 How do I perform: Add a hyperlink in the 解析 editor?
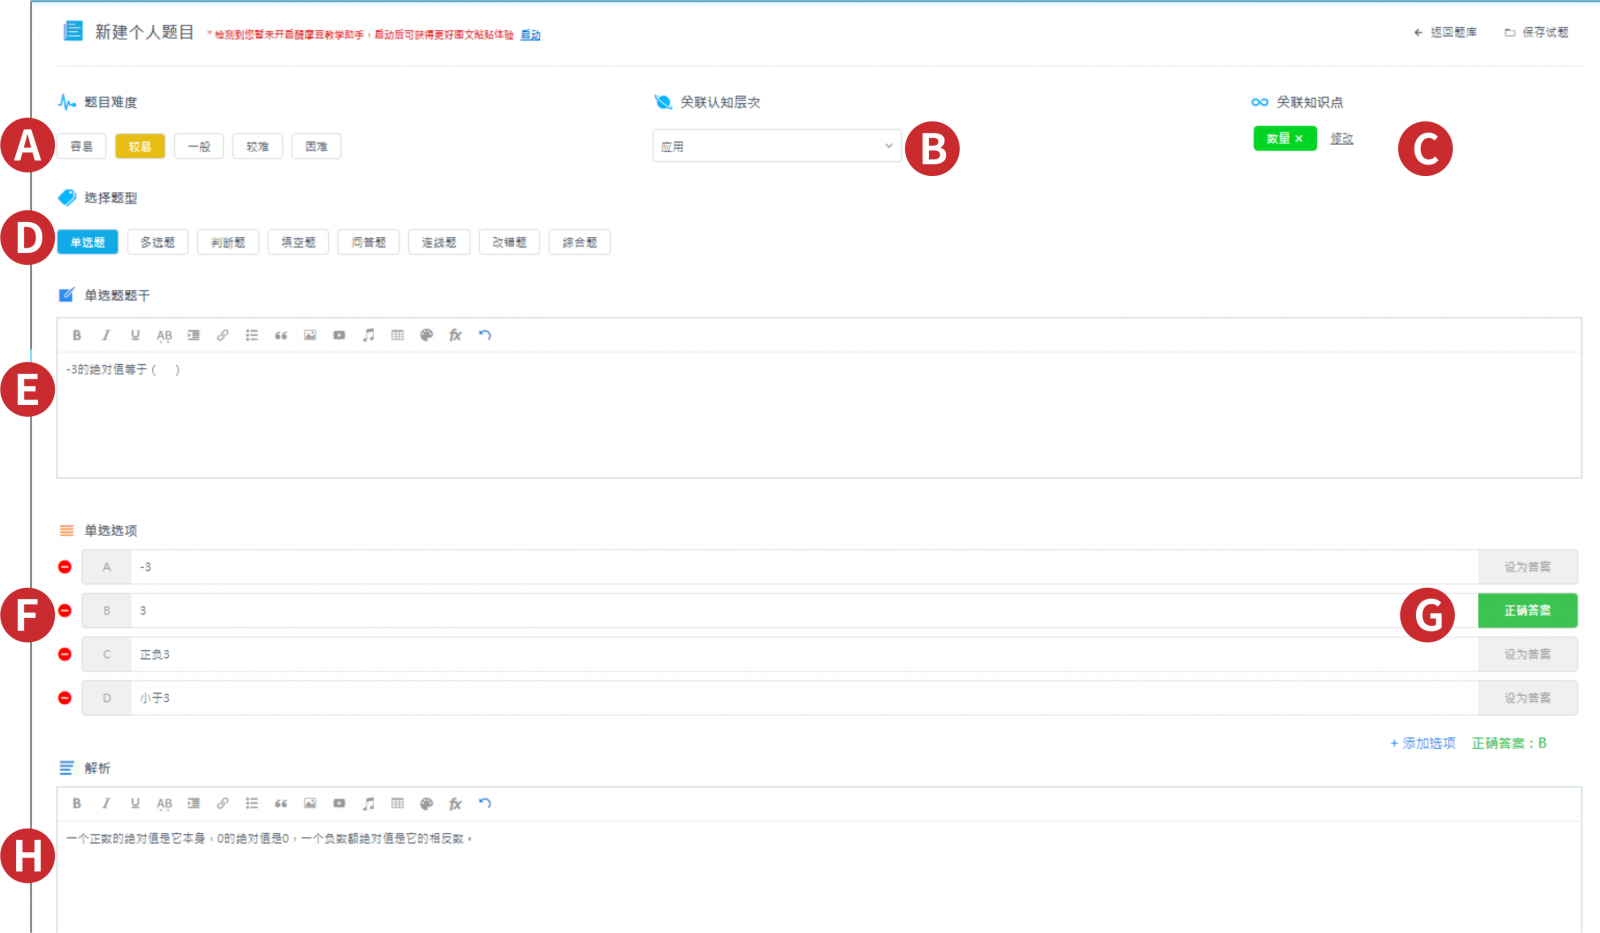[x=222, y=803]
